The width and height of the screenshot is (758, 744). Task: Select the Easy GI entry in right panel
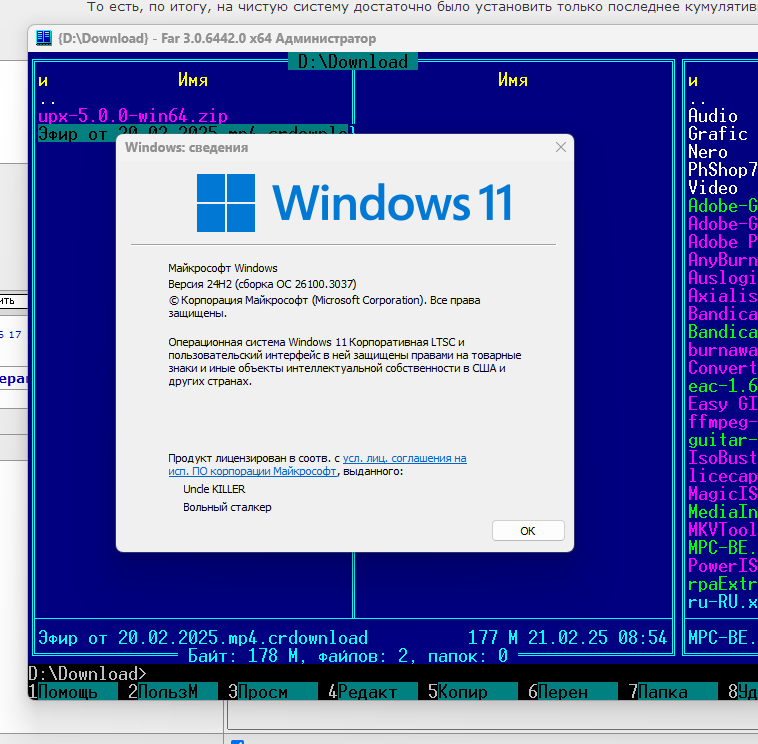coord(722,404)
